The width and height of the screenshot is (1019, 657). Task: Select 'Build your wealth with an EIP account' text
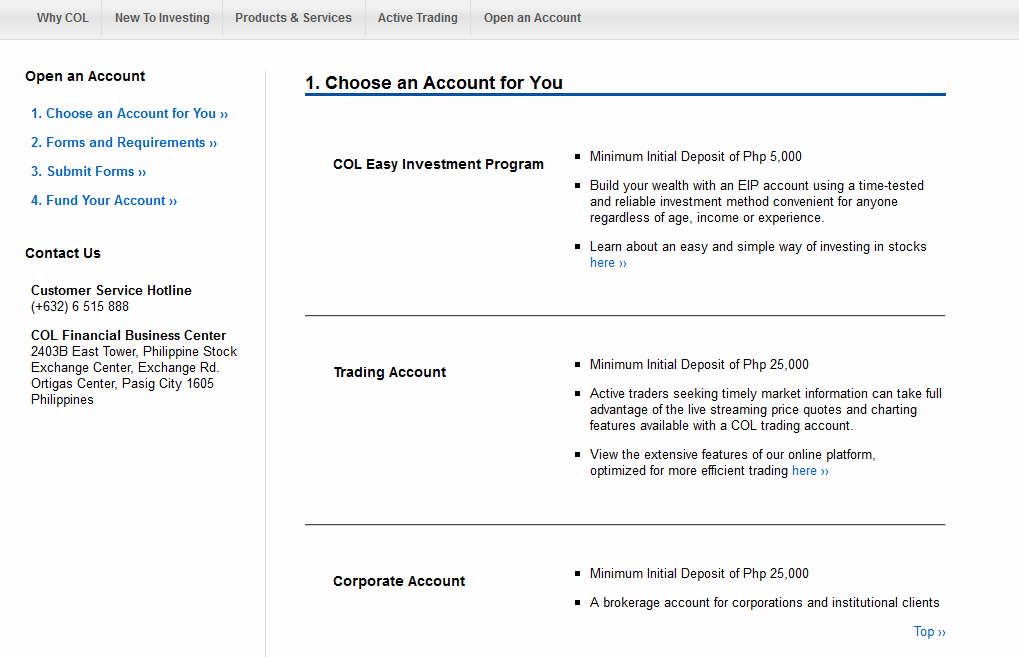coord(756,201)
